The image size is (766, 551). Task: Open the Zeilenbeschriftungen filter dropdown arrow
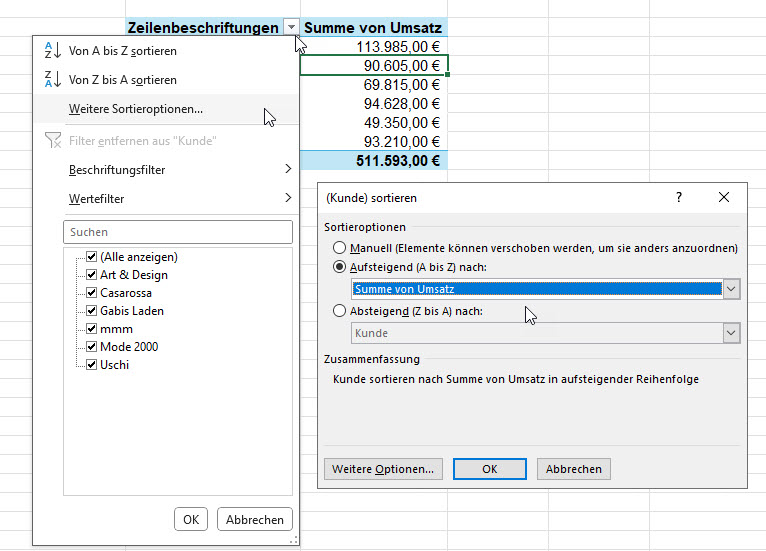click(x=290, y=29)
